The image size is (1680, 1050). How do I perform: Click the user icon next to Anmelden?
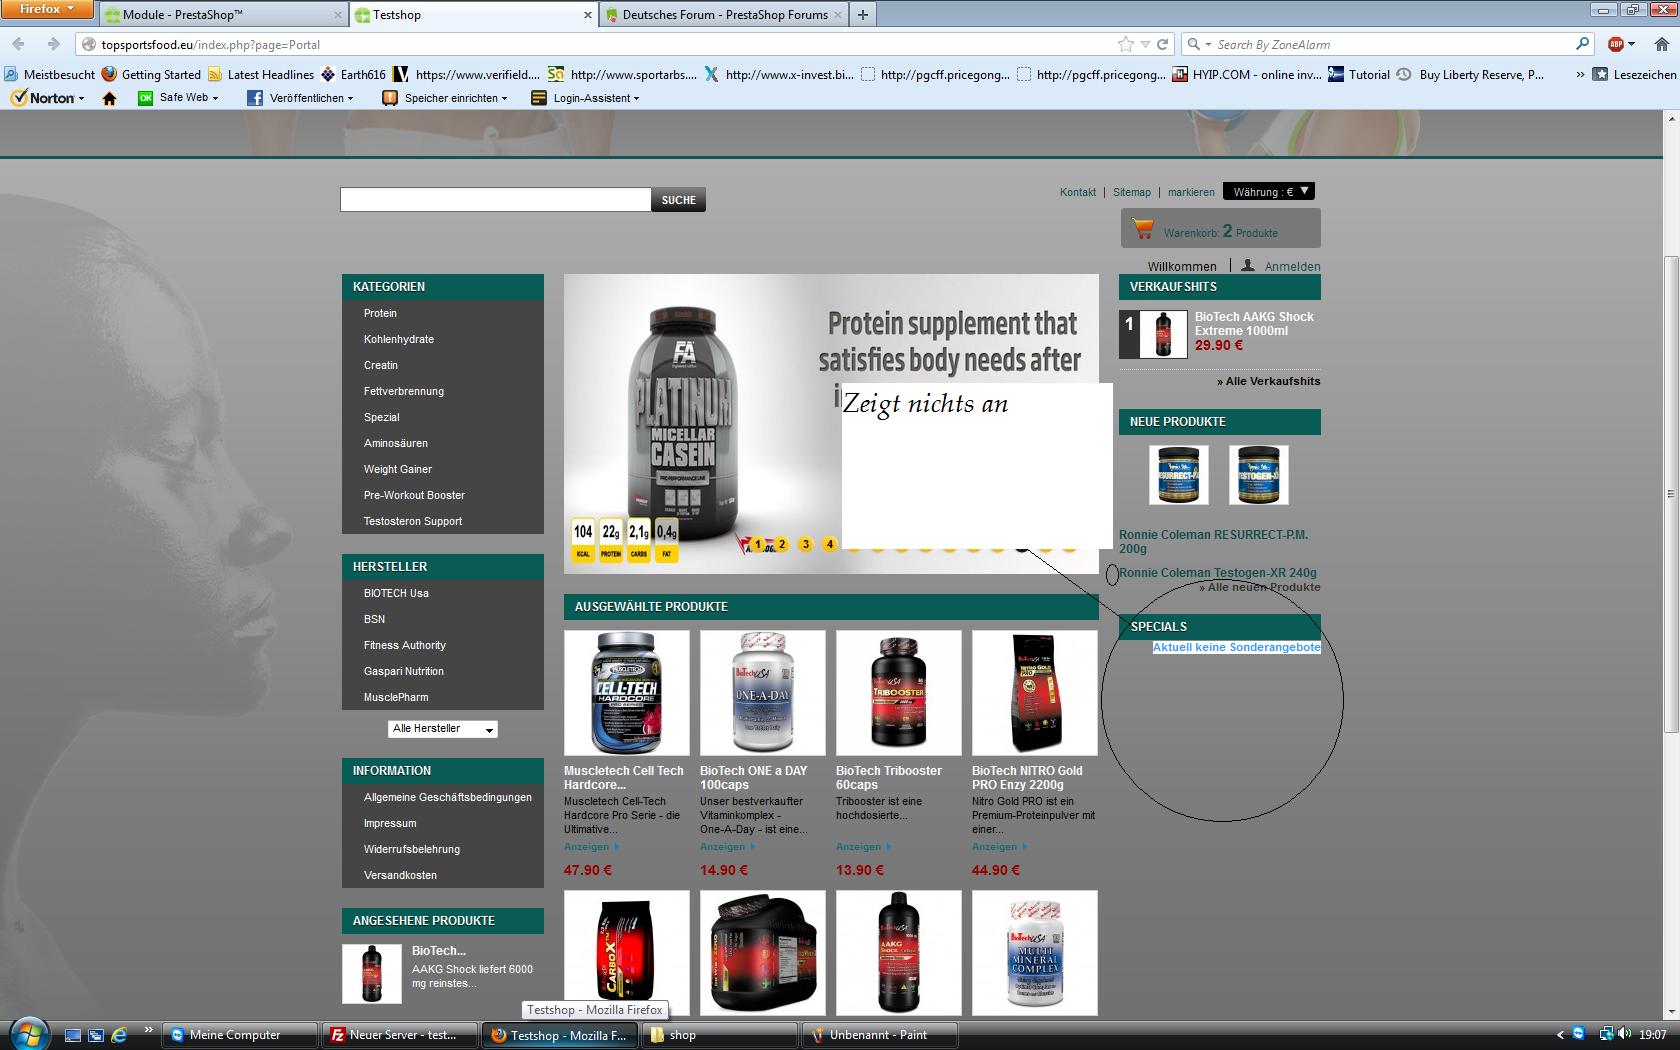(1248, 266)
